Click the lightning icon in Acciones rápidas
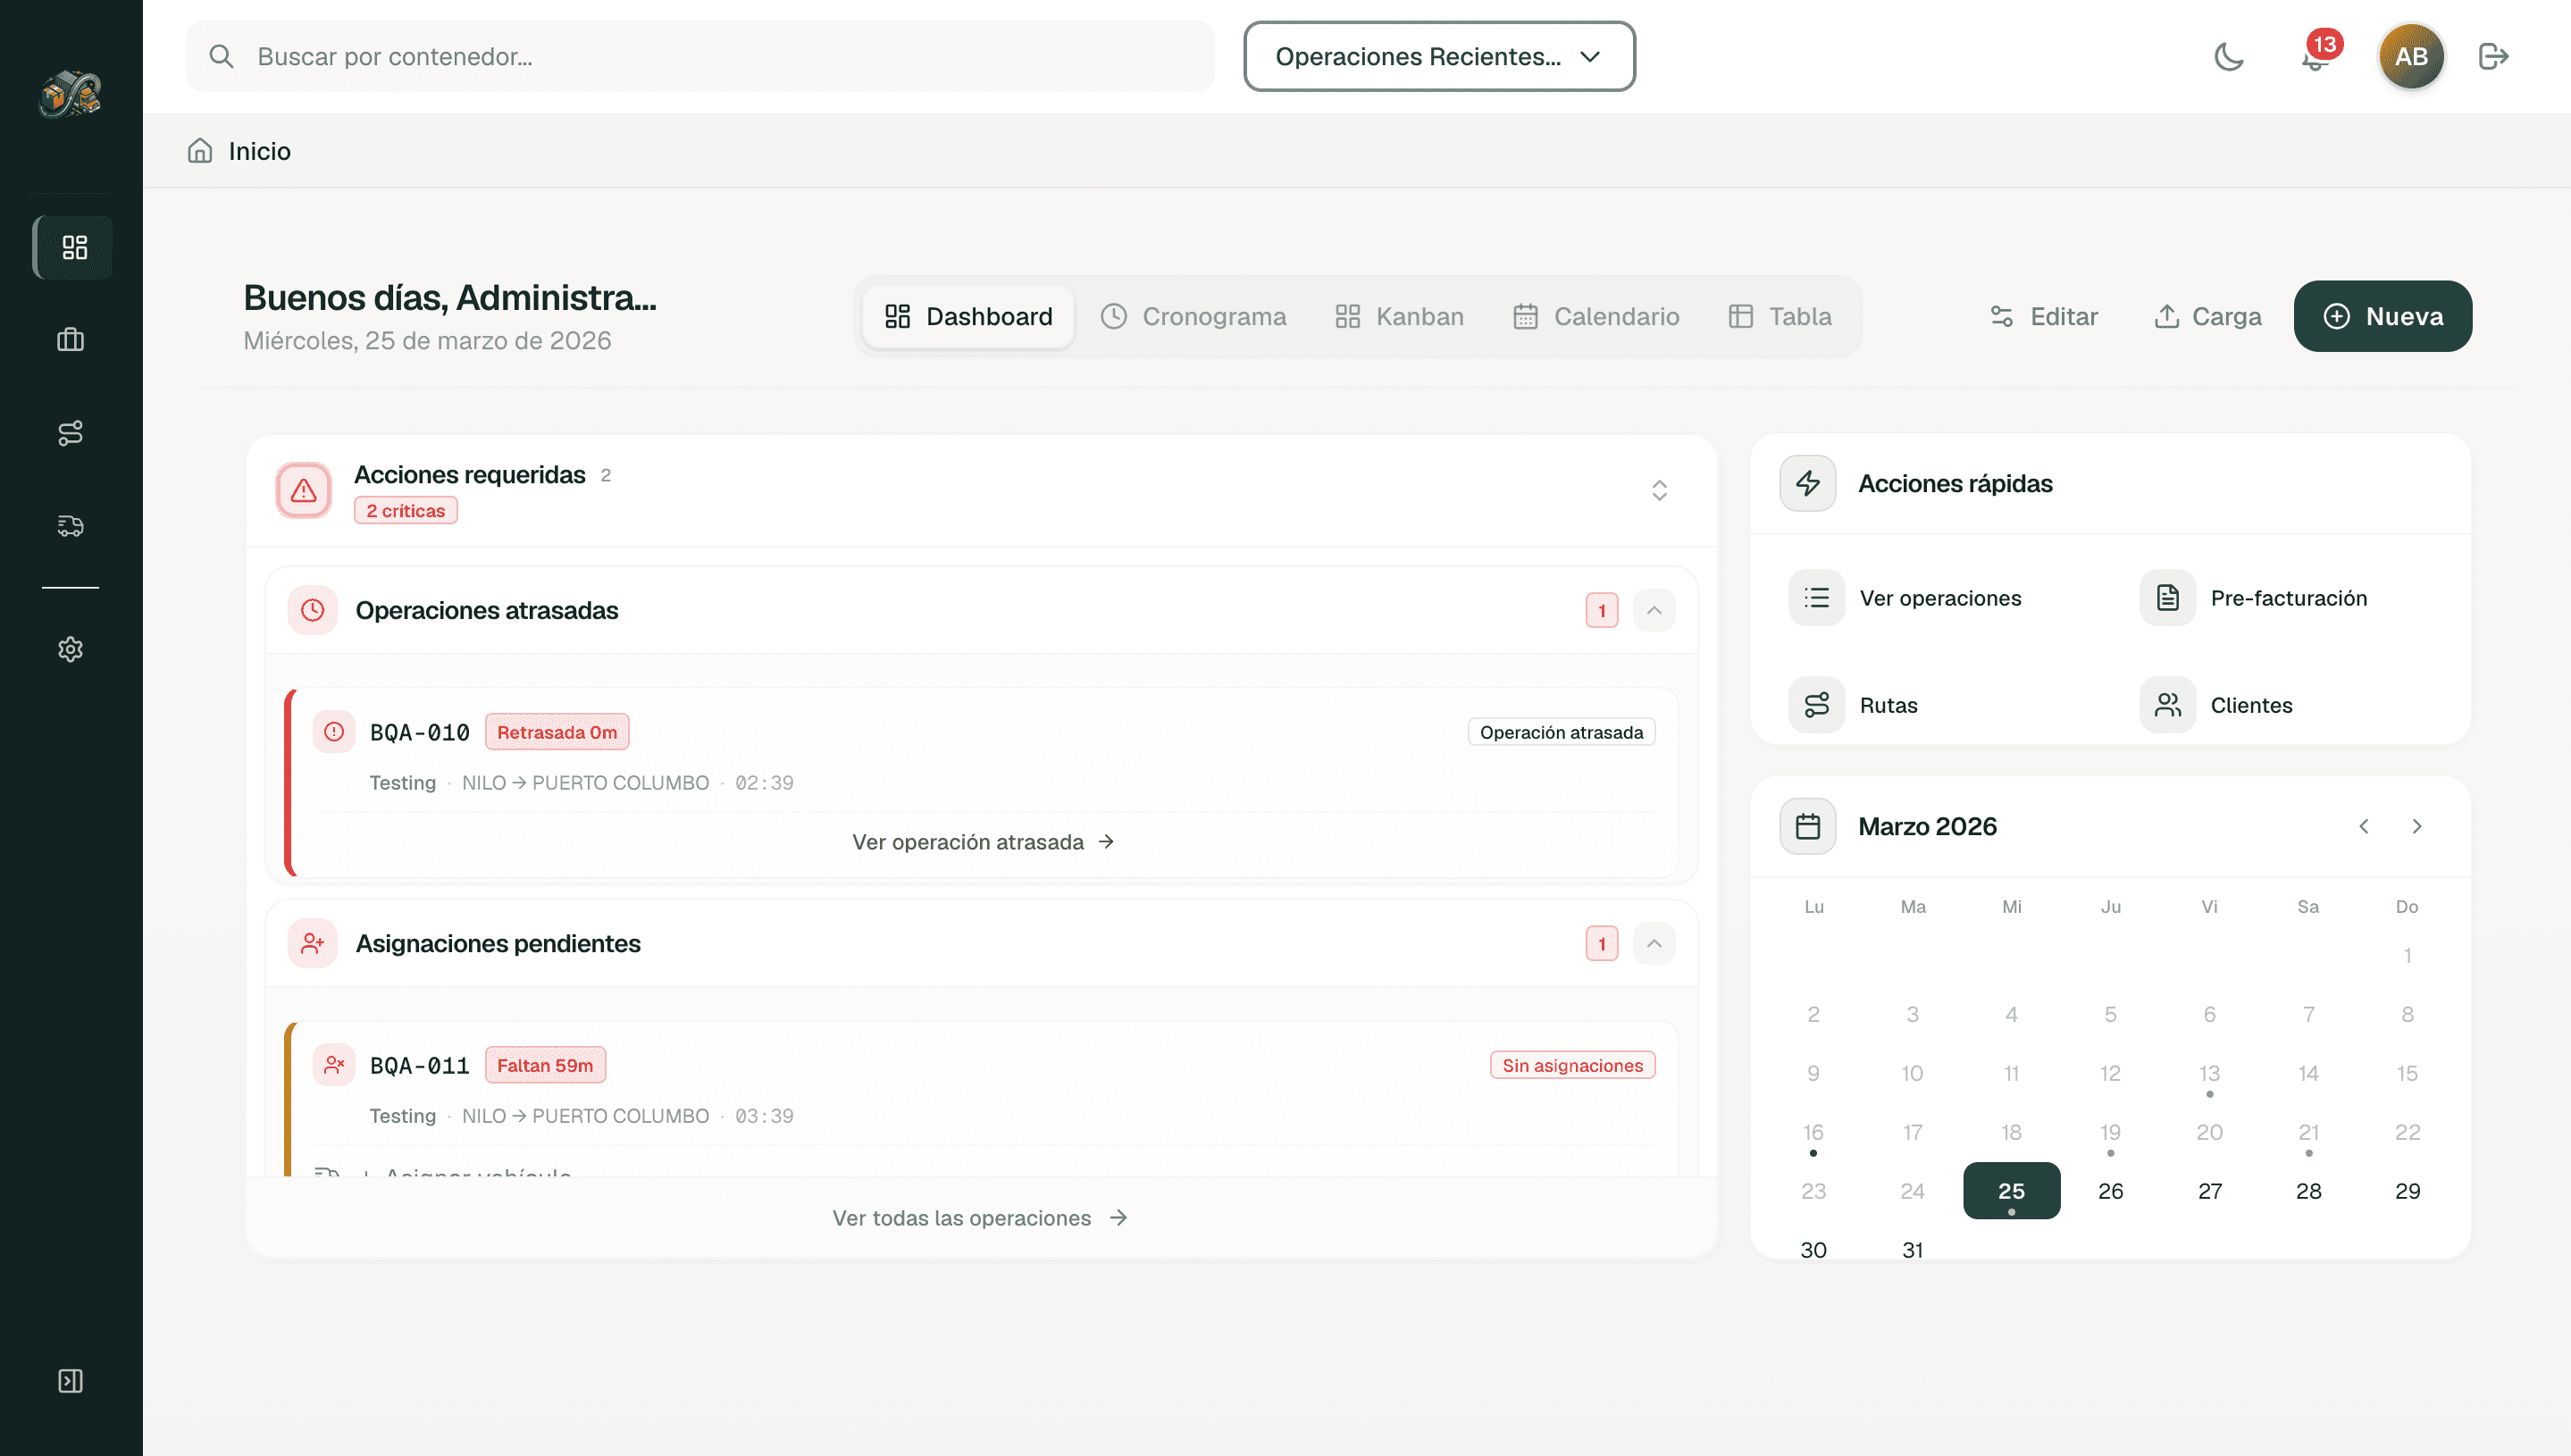The image size is (2571, 1456). 1808,484
